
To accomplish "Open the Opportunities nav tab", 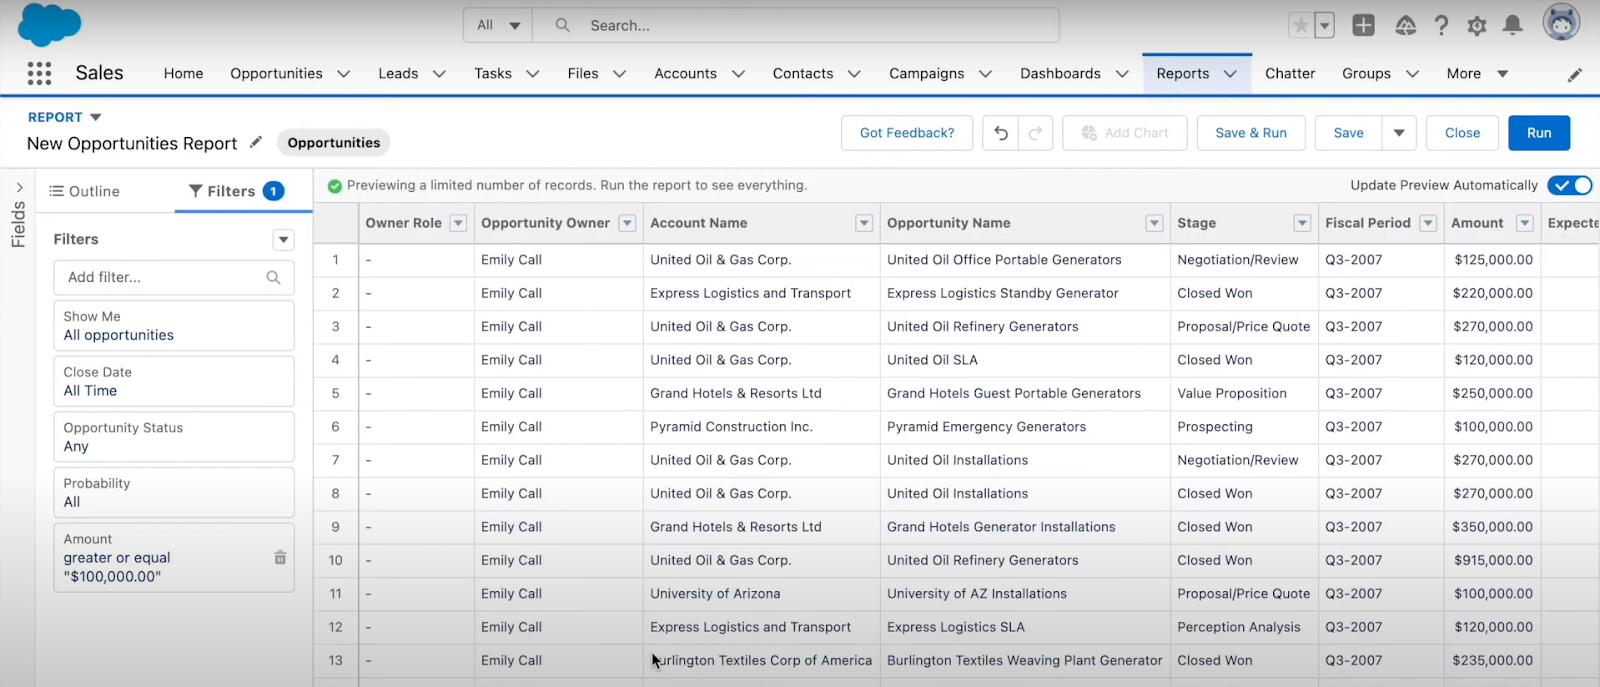I will point(276,74).
